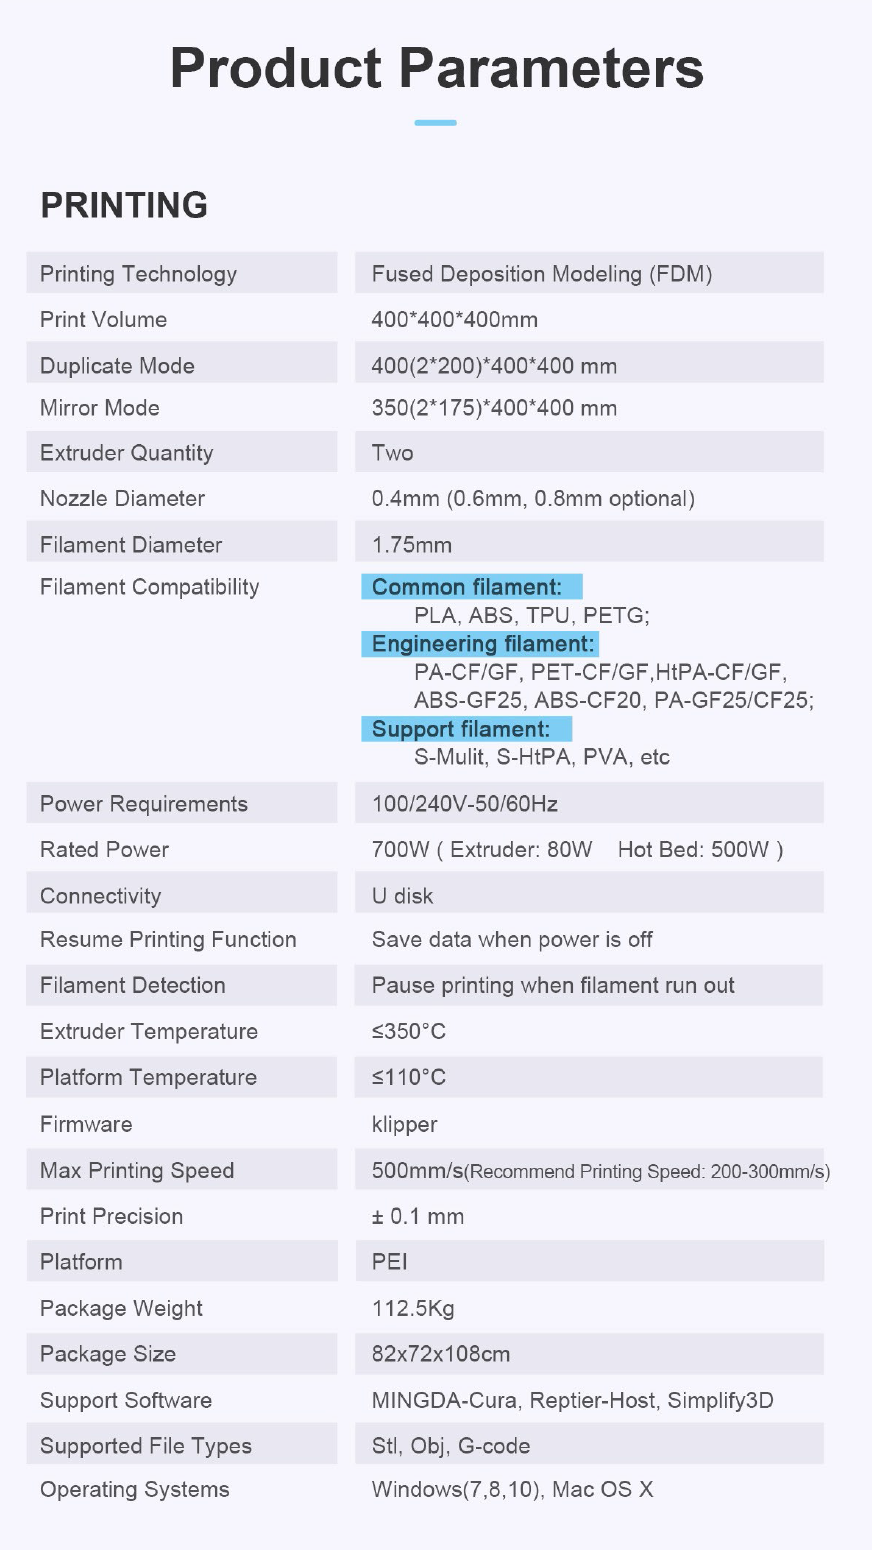Click the Package Weight 112.5Kg value

[413, 1308]
